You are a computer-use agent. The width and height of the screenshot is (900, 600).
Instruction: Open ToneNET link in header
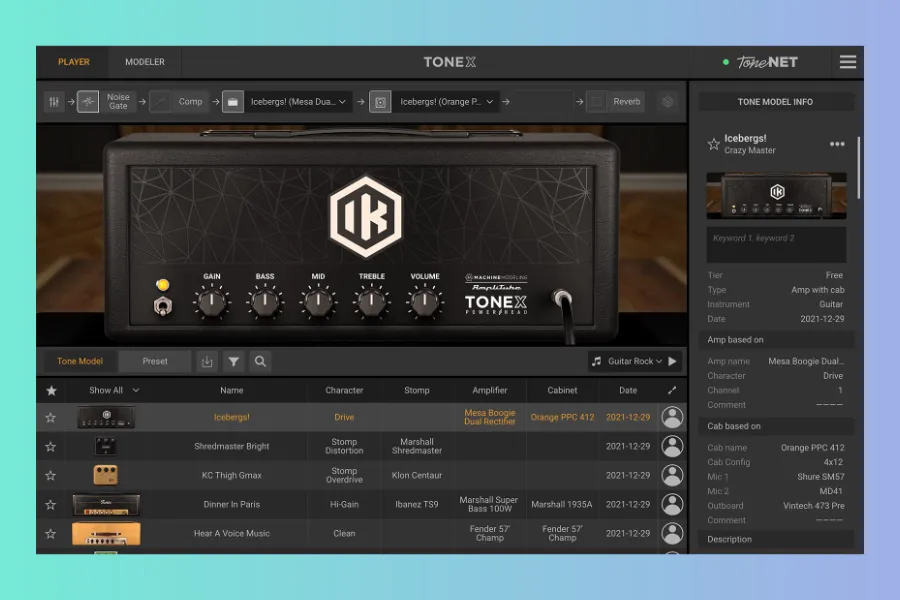[767, 62]
